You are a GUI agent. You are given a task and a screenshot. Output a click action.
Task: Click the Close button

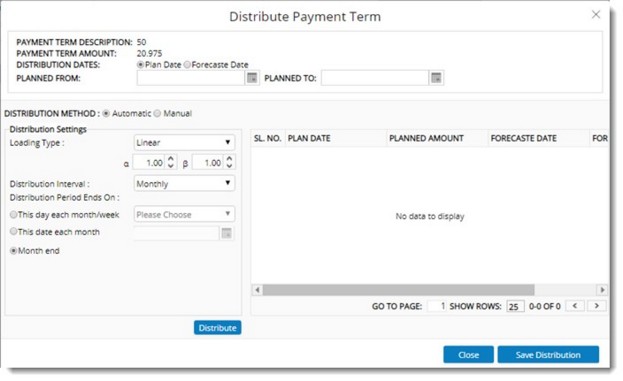coord(468,355)
